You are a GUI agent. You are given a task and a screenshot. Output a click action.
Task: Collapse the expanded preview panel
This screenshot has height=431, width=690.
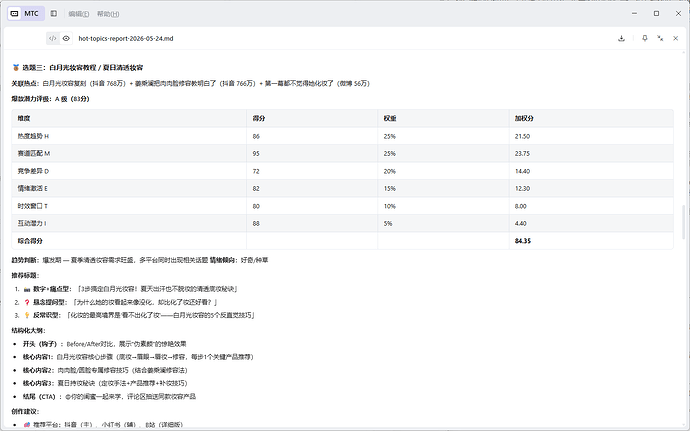[660, 38]
